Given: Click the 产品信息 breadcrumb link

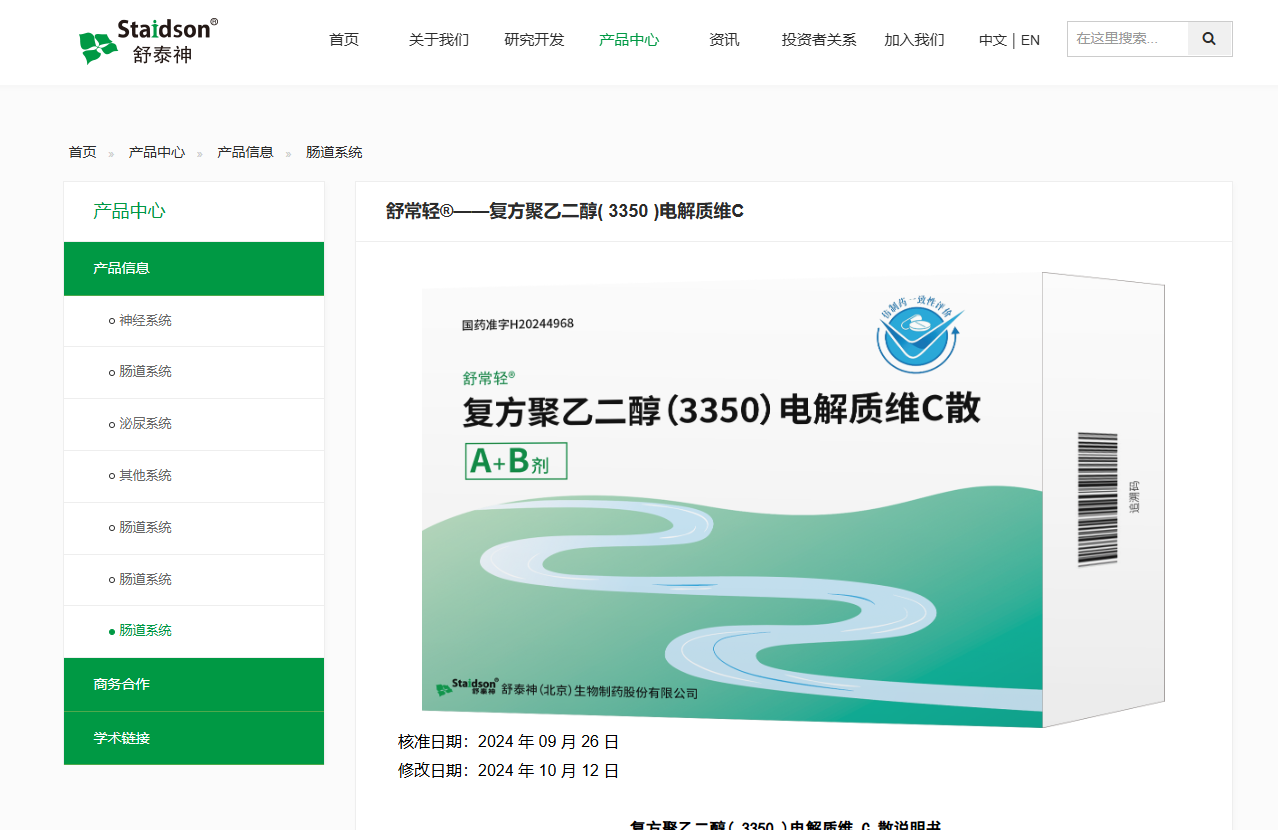Looking at the screenshot, I should pyautogui.click(x=245, y=152).
